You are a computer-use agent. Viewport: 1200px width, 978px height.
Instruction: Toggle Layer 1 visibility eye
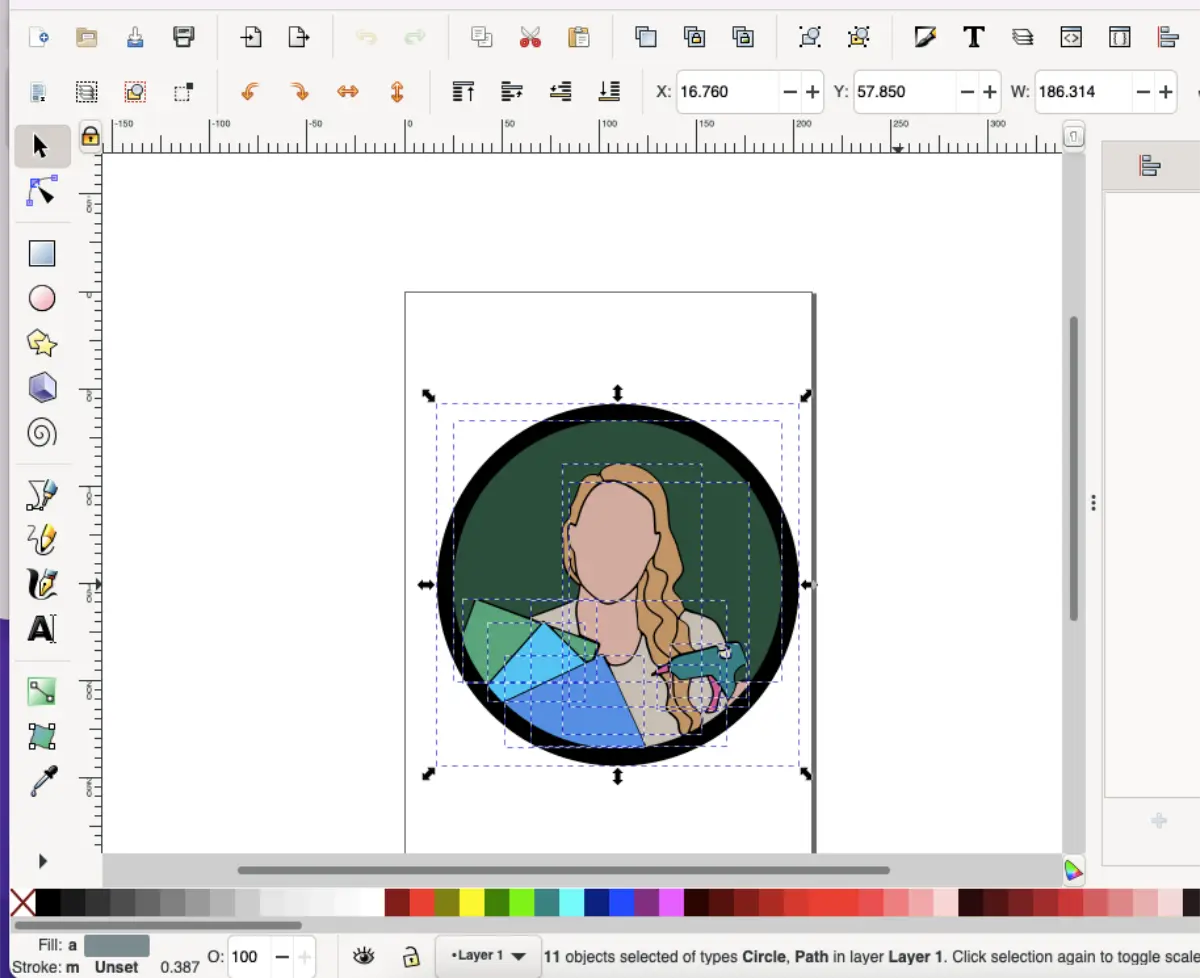[364, 957]
